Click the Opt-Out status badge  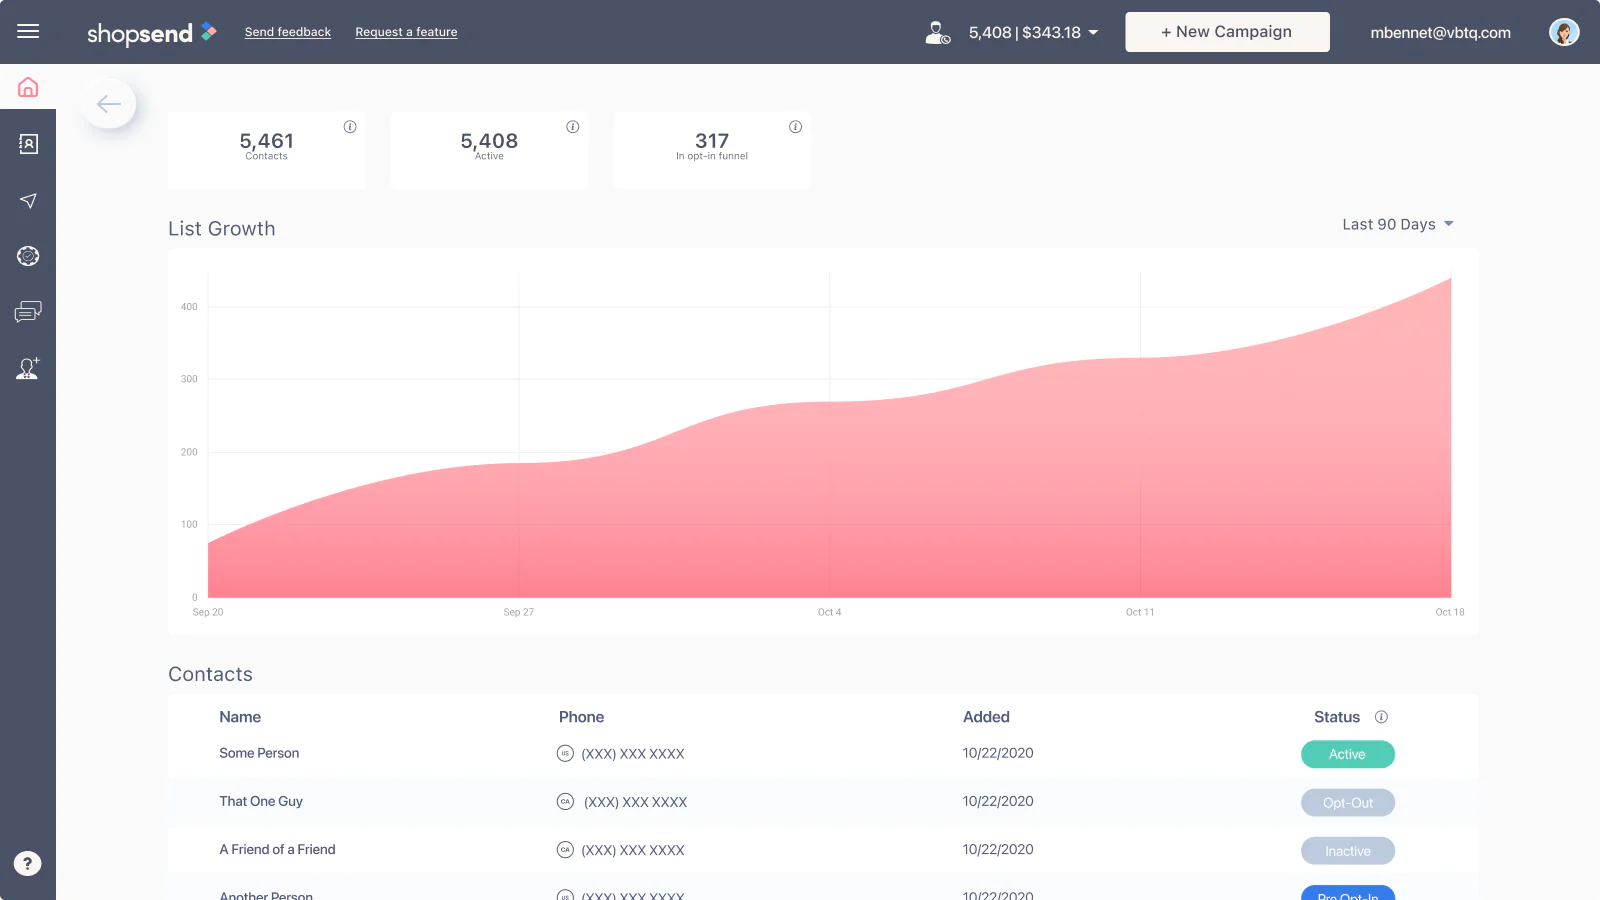[1347, 803]
